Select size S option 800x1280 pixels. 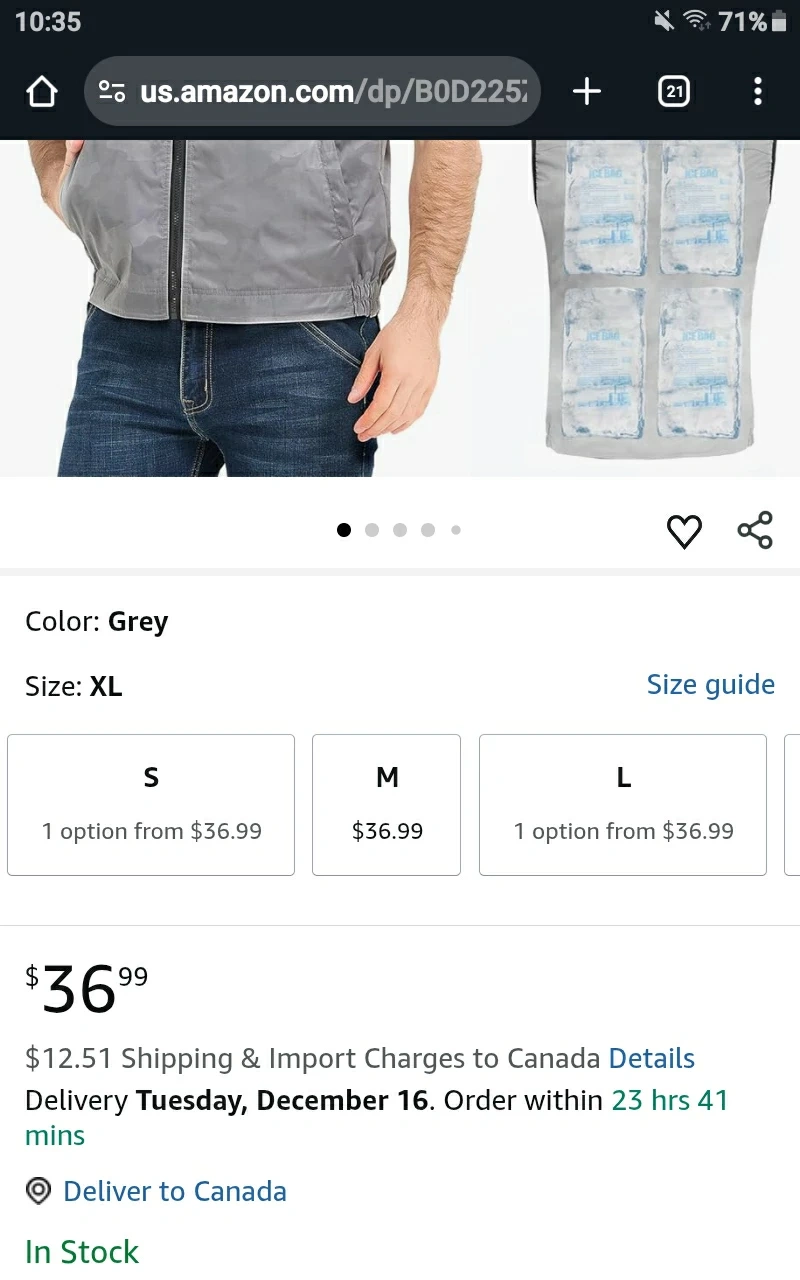[151, 805]
